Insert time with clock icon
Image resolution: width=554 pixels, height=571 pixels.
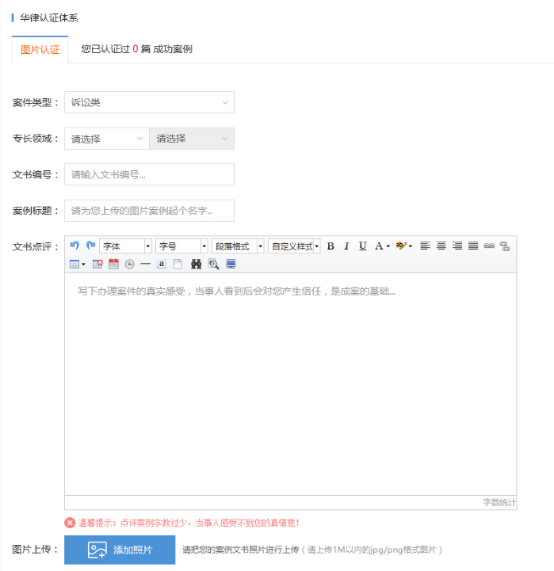[130, 264]
